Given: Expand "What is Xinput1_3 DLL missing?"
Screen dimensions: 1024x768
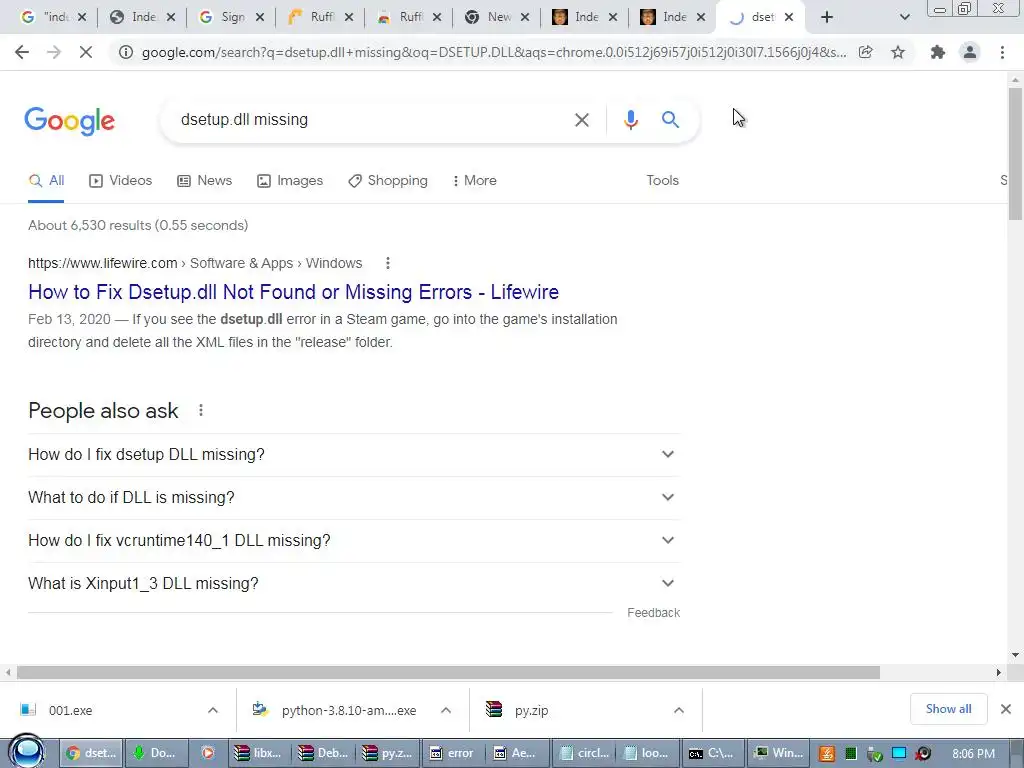Looking at the screenshot, I should coord(354,584).
